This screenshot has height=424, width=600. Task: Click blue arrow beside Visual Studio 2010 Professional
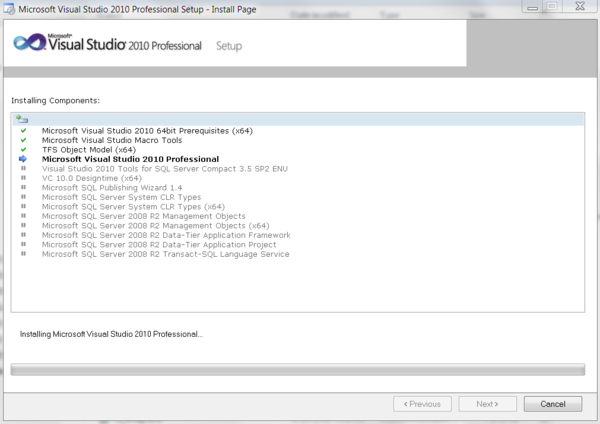[x=23, y=159]
